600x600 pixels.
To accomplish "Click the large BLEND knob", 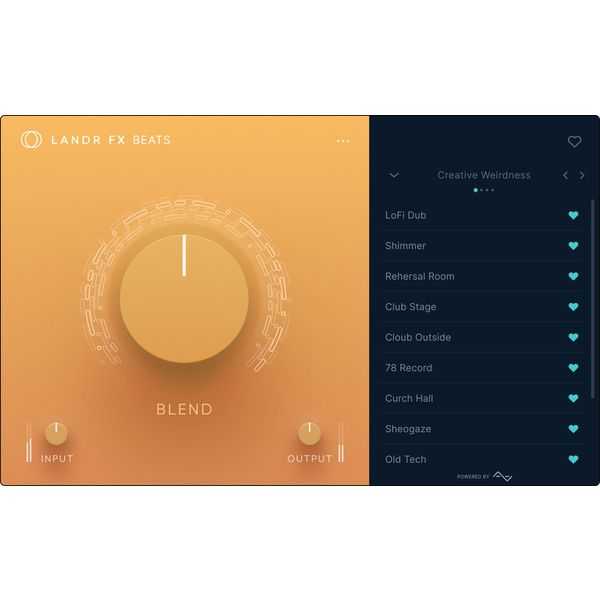I will click(184, 299).
